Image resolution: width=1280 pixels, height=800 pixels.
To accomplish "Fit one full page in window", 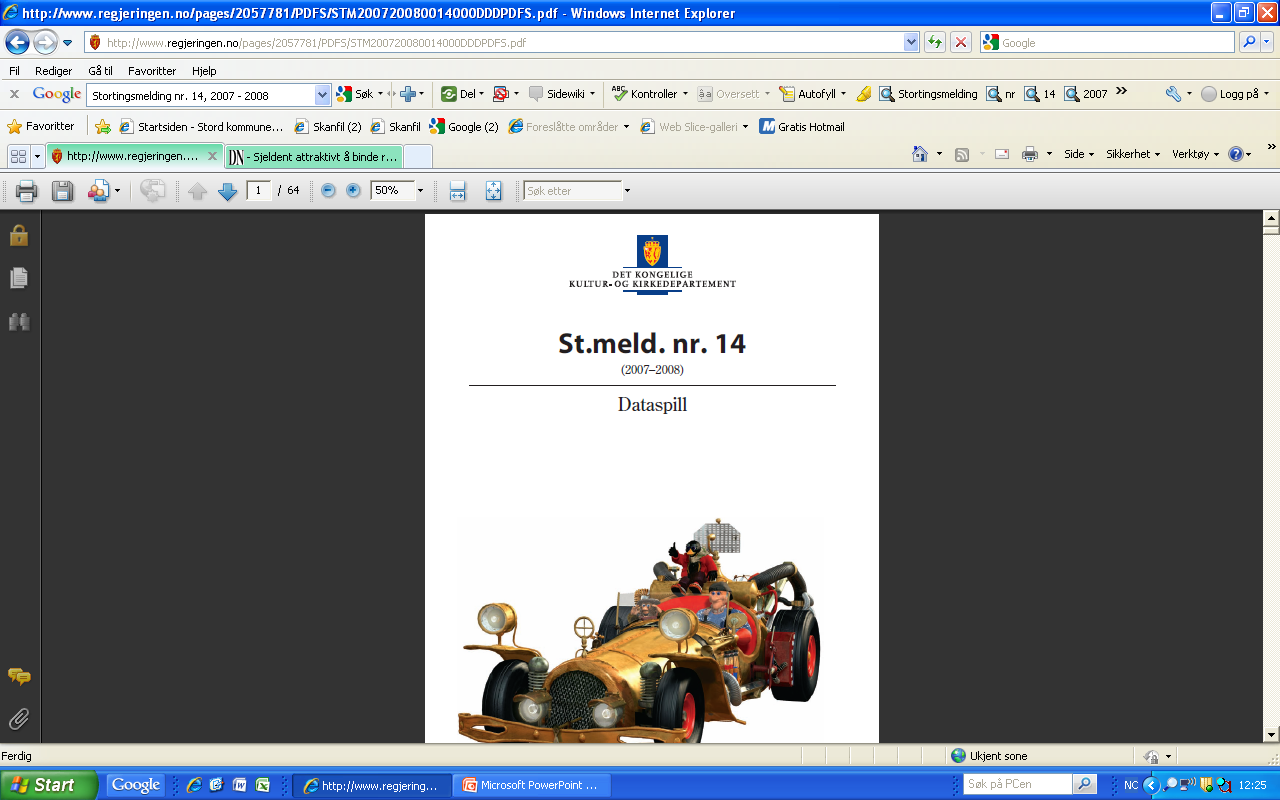I will [x=493, y=190].
